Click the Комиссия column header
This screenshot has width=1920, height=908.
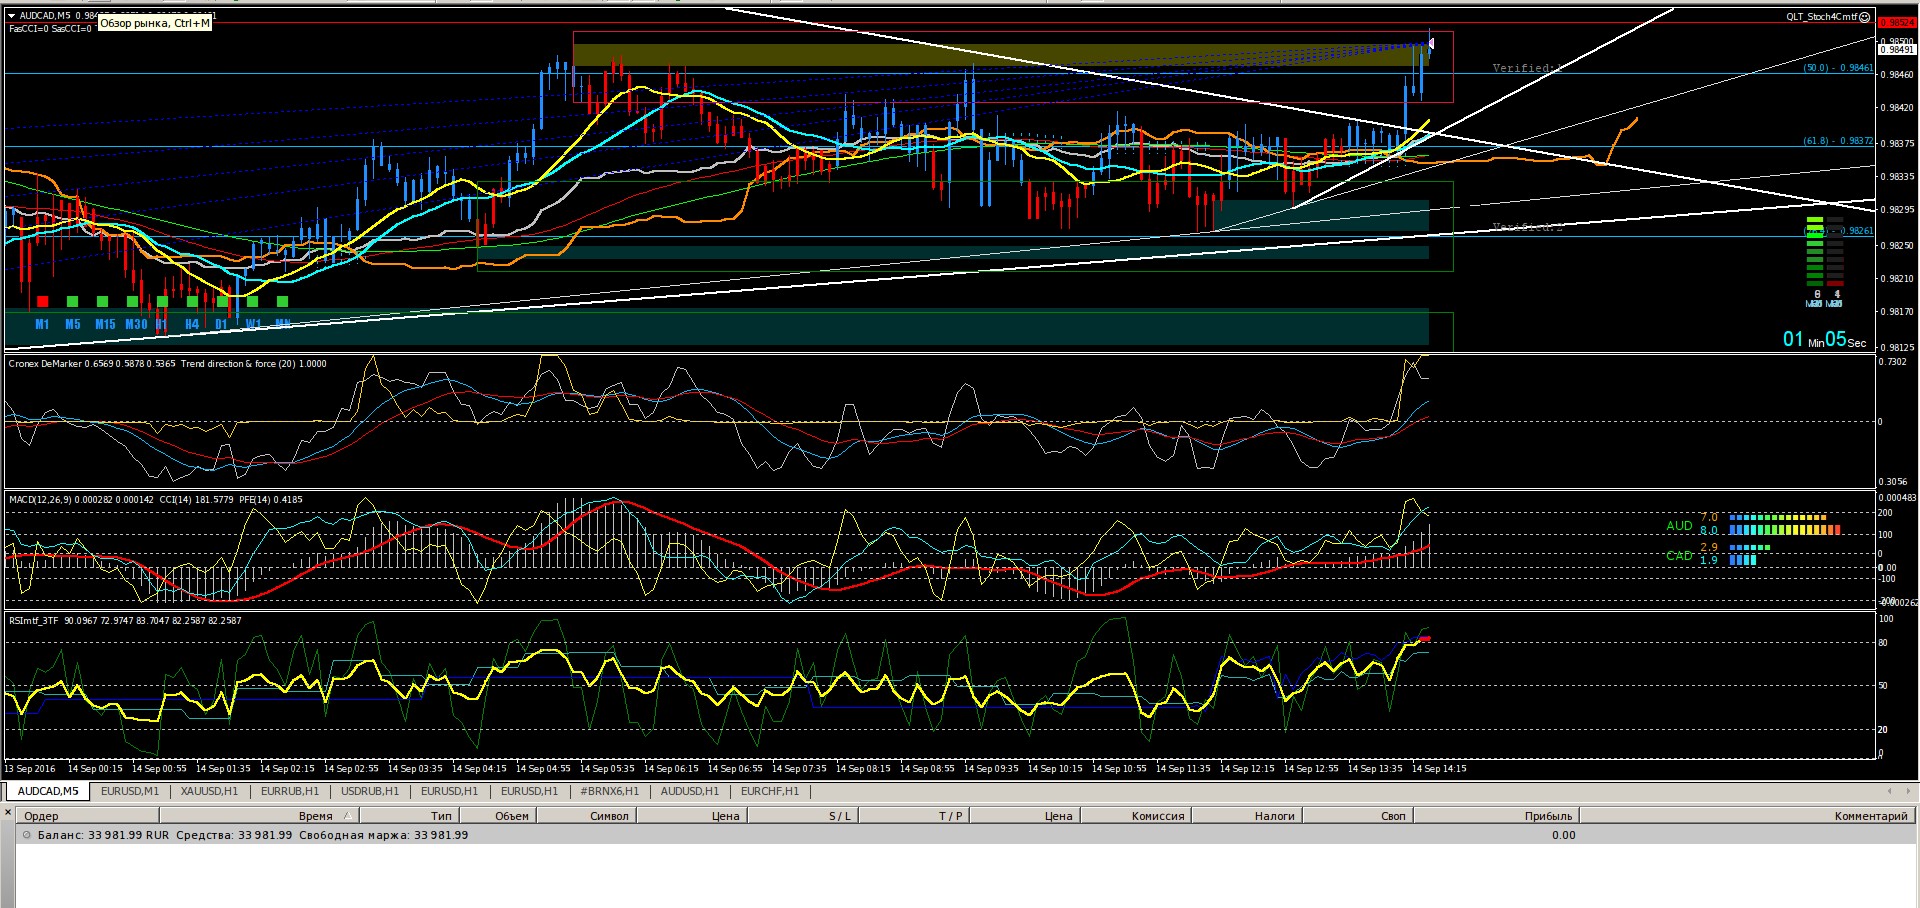pyautogui.click(x=1136, y=816)
